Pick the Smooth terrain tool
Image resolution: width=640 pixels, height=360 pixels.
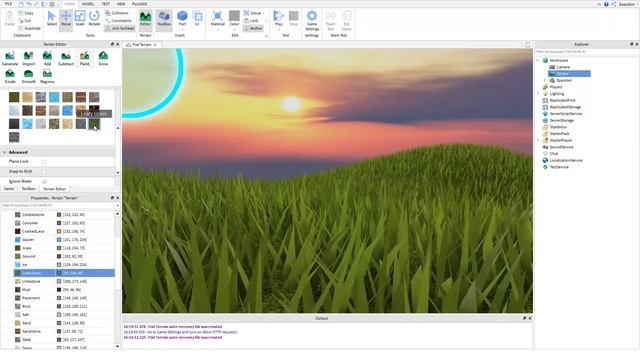[29, 76]
